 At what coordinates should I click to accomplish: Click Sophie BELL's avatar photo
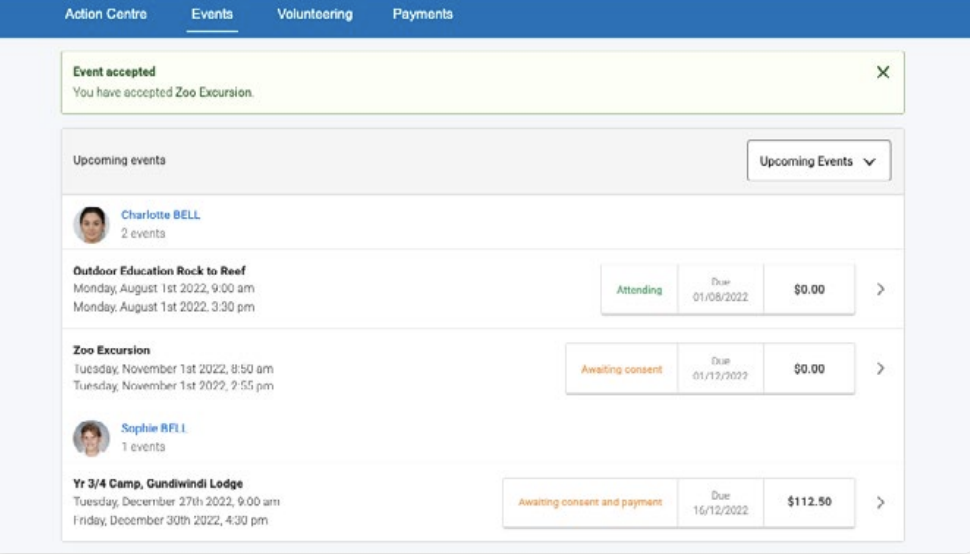(x=91, y=438)
